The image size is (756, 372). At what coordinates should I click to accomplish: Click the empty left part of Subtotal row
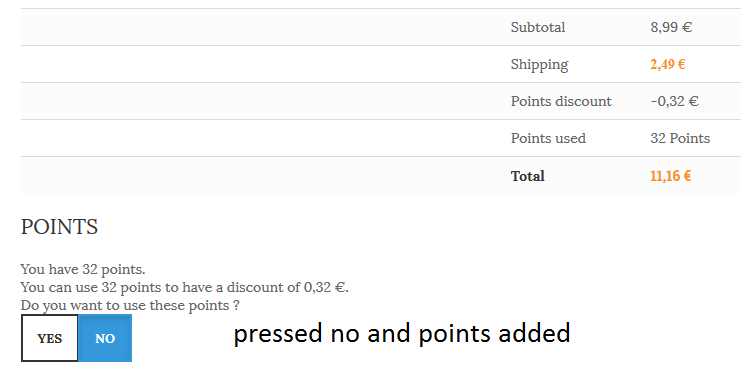coord(260,27)
